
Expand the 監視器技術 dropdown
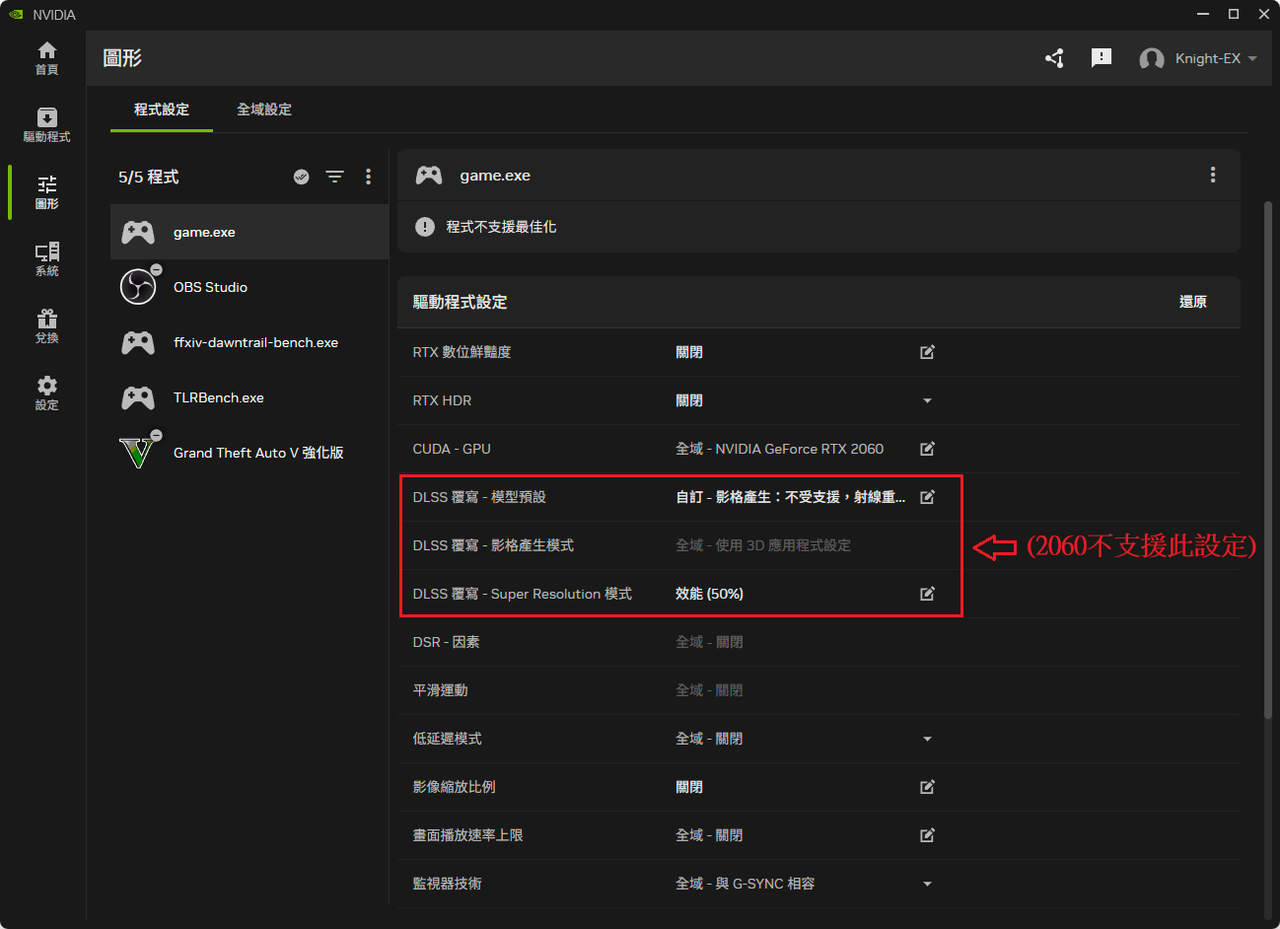click(927, 884)
